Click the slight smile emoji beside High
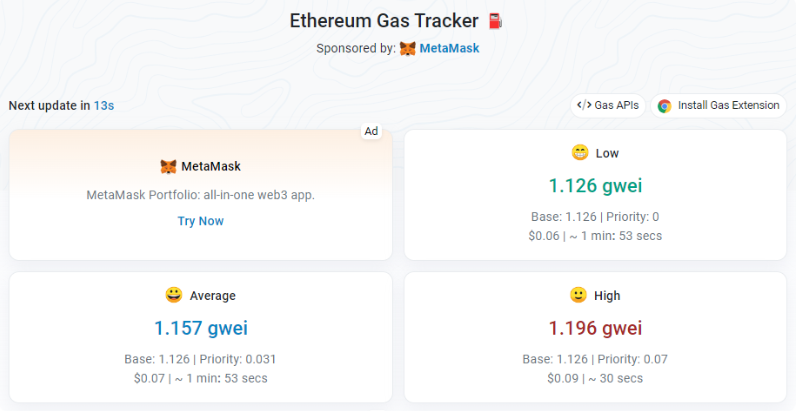The image size is (798, 411). 577,295
